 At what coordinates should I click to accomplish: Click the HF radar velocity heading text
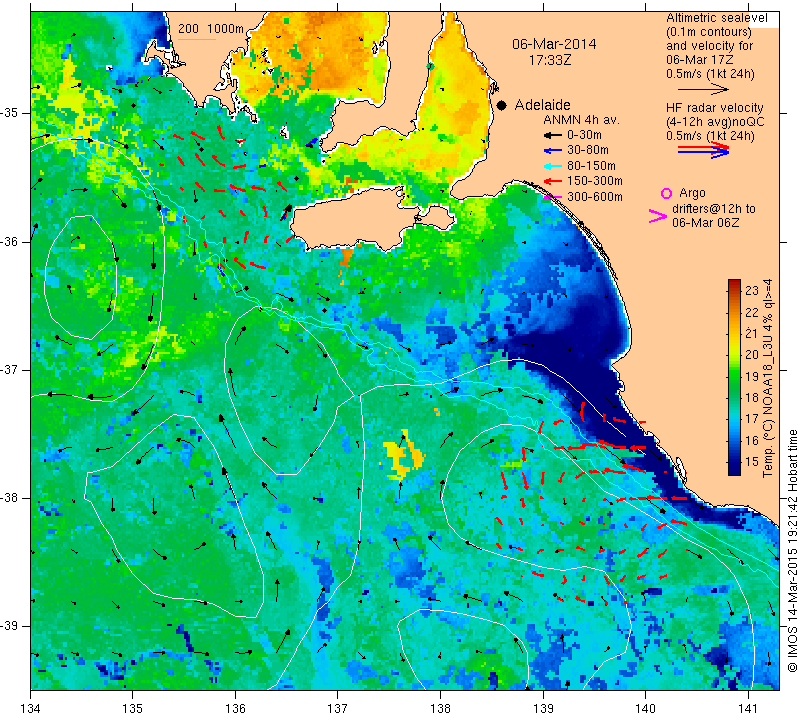(715, 108)
